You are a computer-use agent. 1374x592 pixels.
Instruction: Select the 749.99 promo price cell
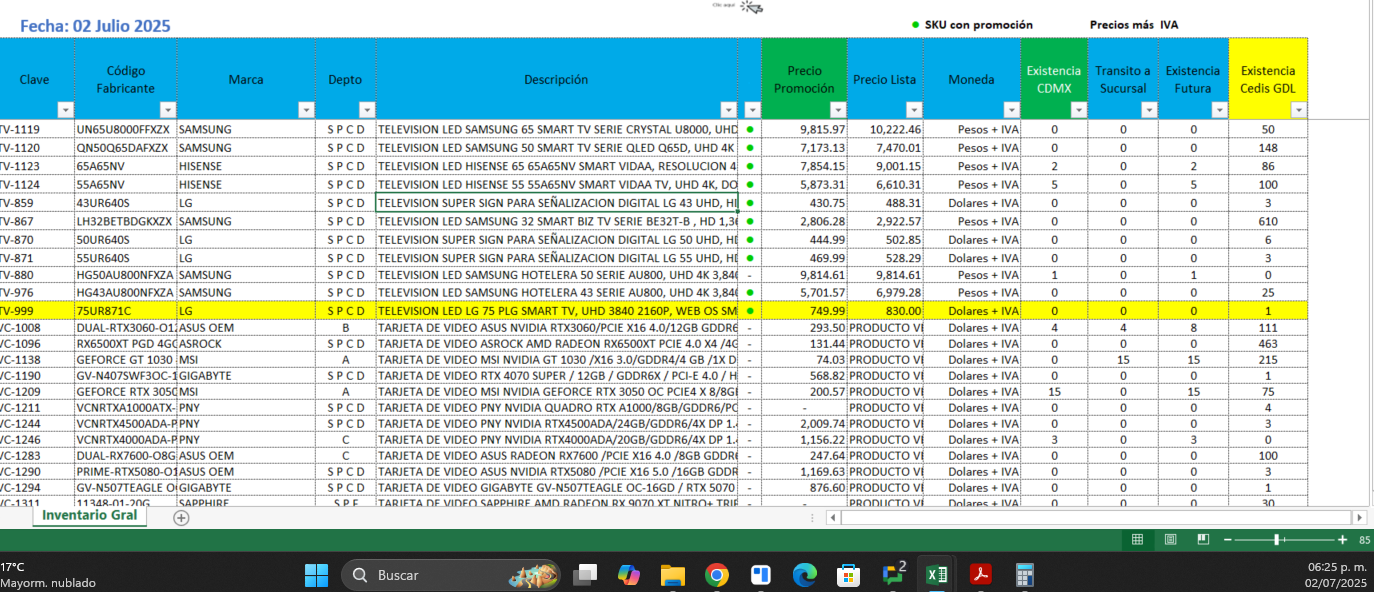(x=804, y=311)
